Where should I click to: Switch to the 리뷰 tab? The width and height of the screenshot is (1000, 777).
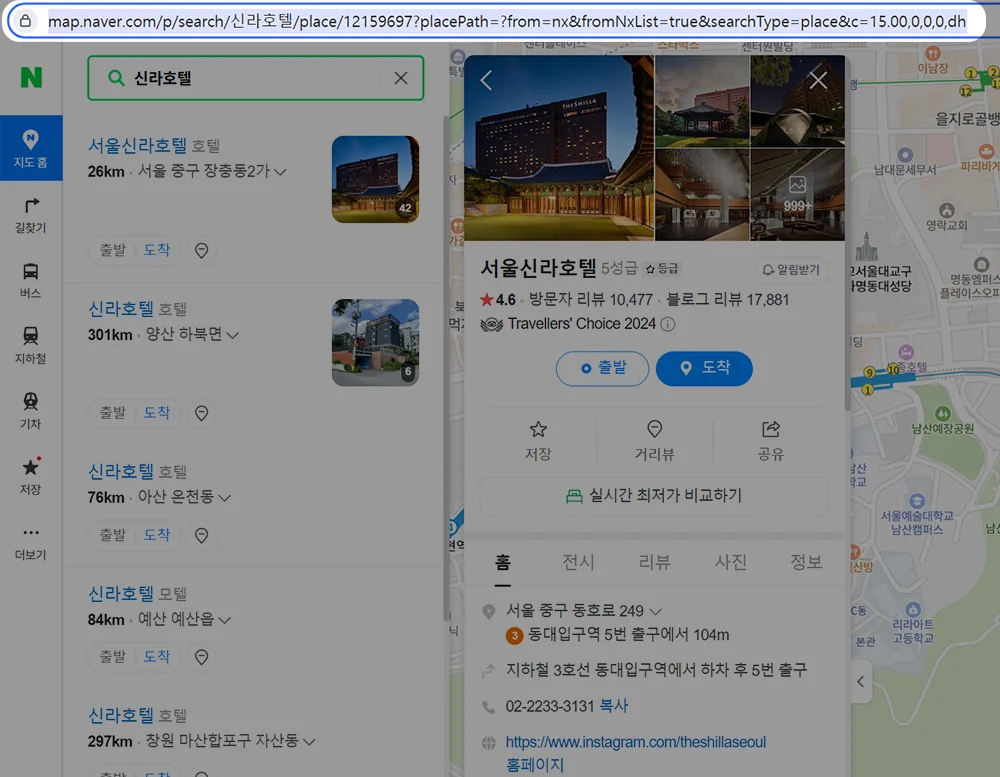click(x=654, y=562)
